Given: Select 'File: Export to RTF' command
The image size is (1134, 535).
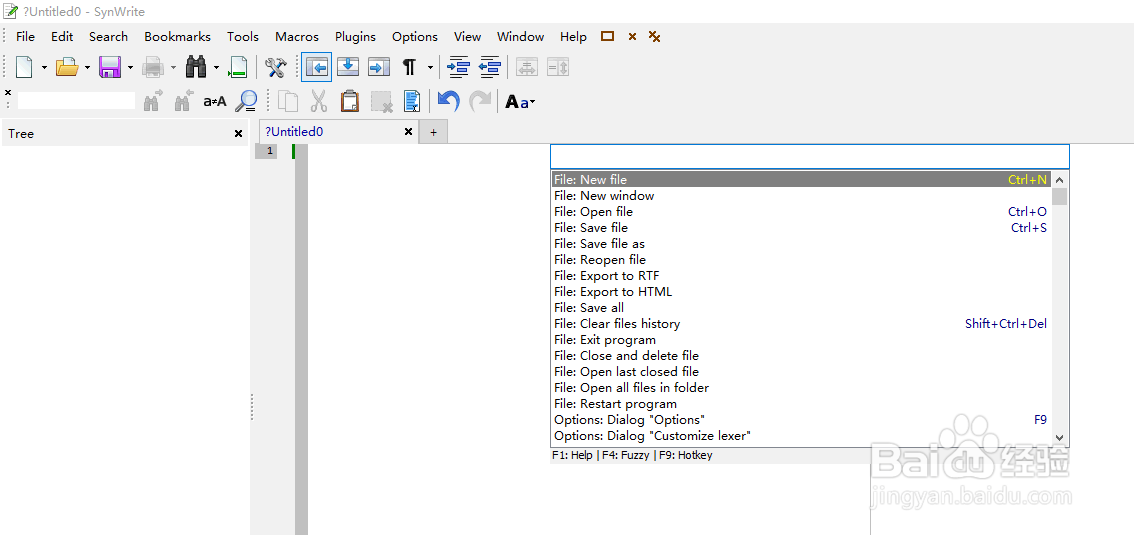Looking at the screenshot, I should tap(801, 275).
